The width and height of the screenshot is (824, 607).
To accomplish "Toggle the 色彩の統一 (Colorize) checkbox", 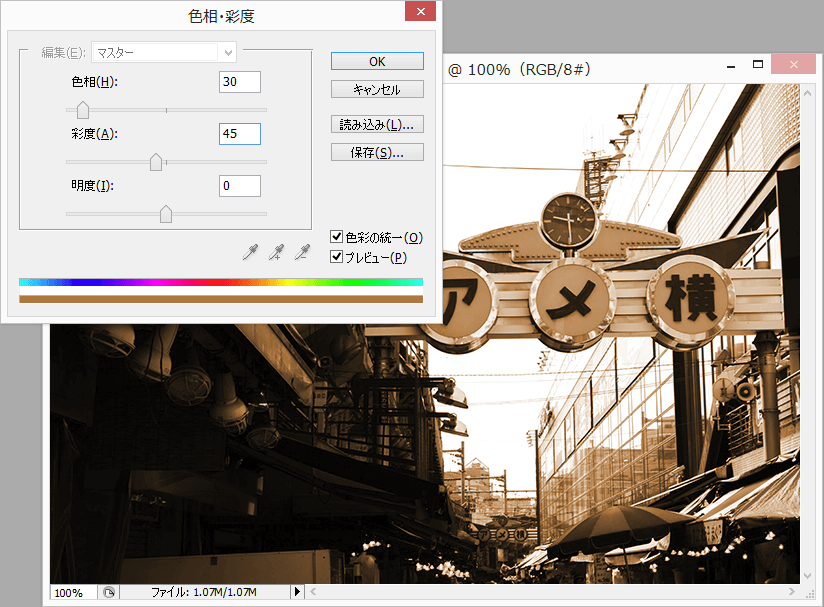I will click(336, 237).
